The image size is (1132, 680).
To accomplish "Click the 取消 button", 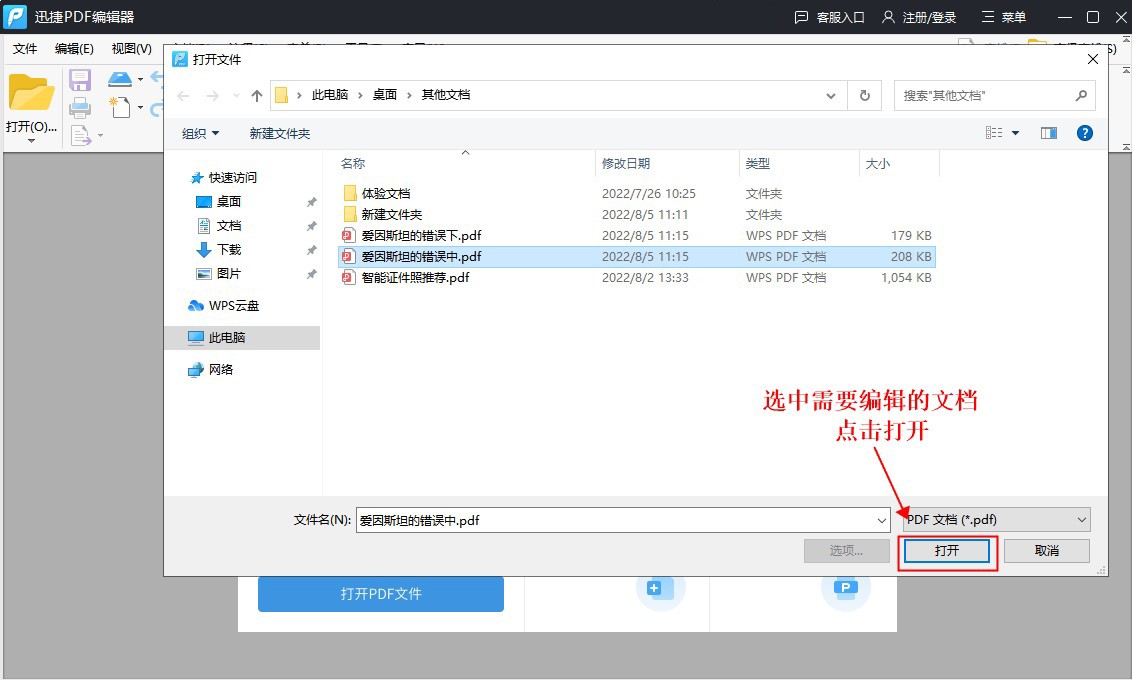I will (1046, 550).
